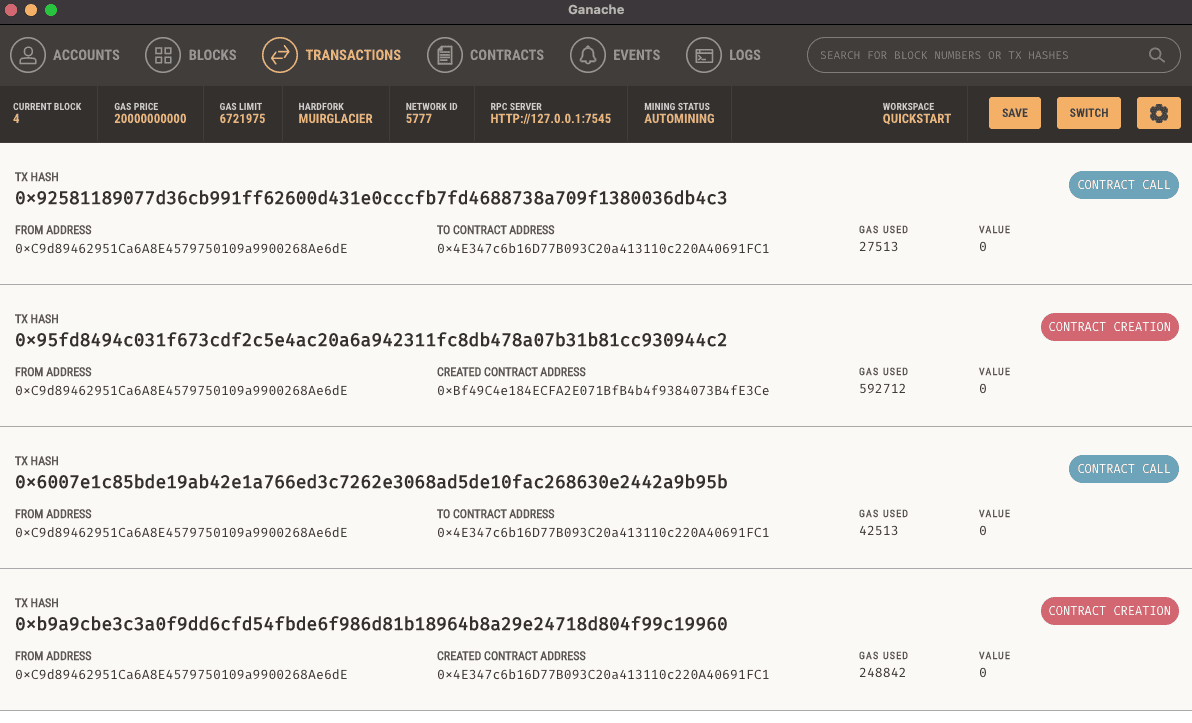1192x723 pixels.
Task: Click the search magnifier icon
Action: tap(1157, 55)
